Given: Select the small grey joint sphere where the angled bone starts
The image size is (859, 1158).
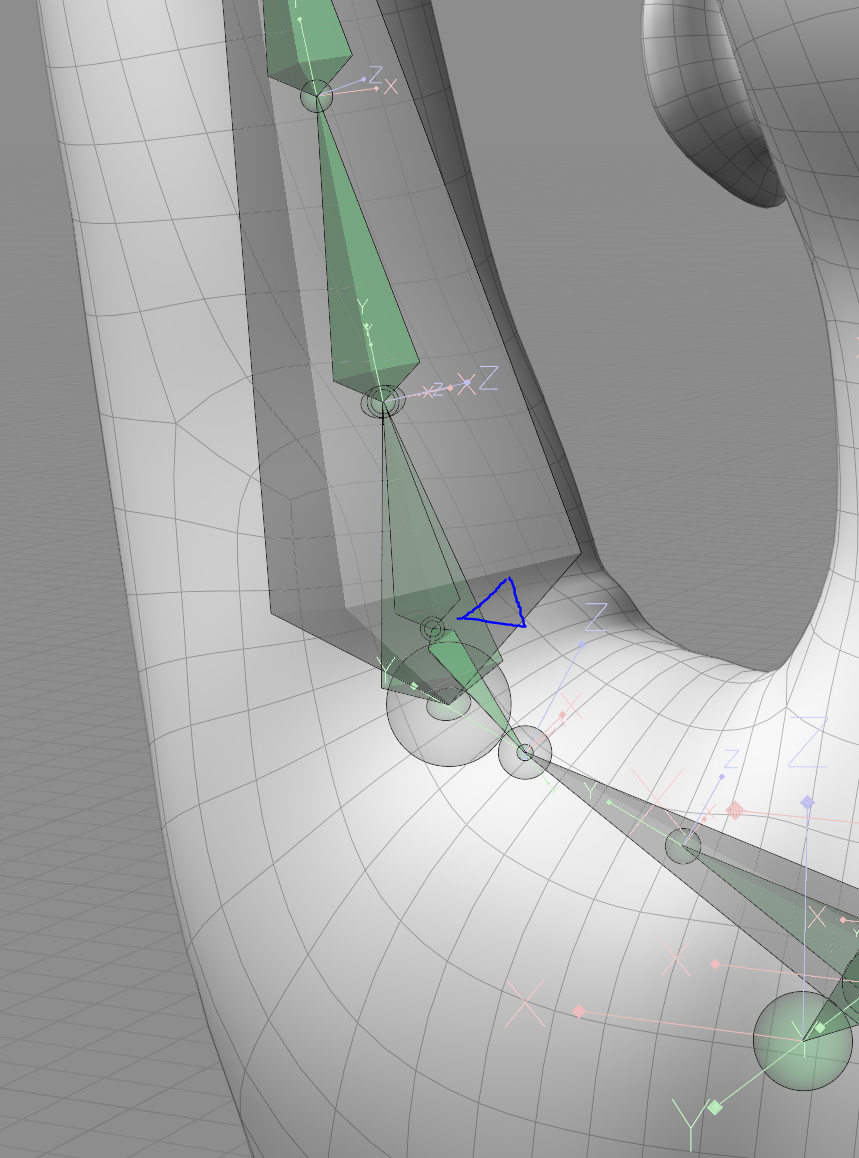Looking at the screenshot, I should pyautogui.click(x=524, y=753).
